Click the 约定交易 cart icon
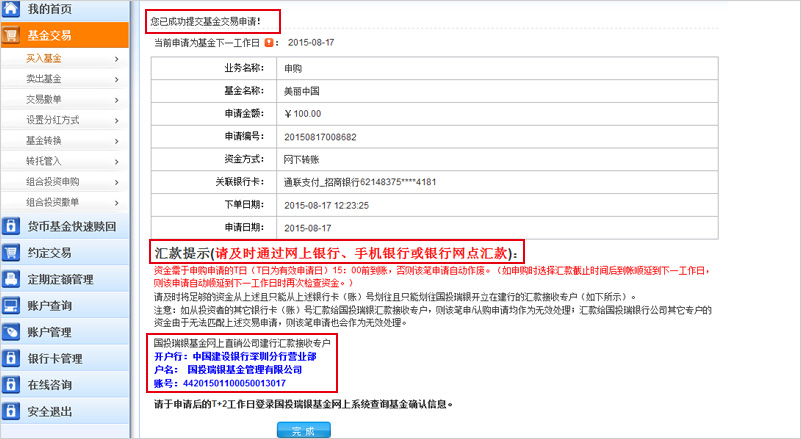The image size is (801, 439). pos(12,253)
